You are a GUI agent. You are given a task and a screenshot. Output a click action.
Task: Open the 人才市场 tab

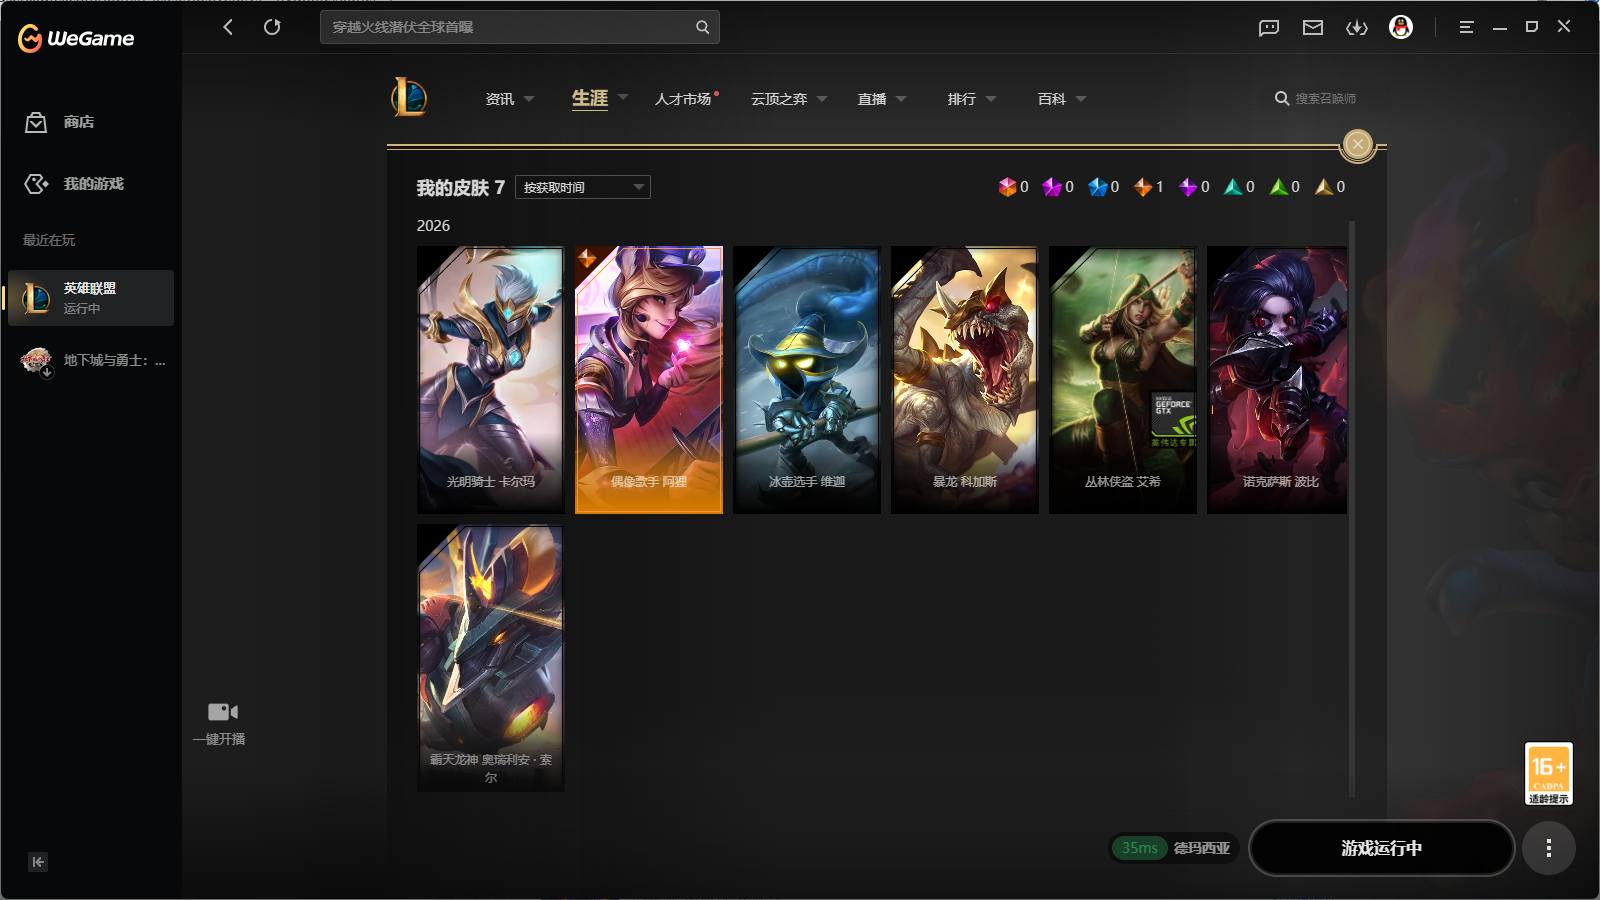684,99
